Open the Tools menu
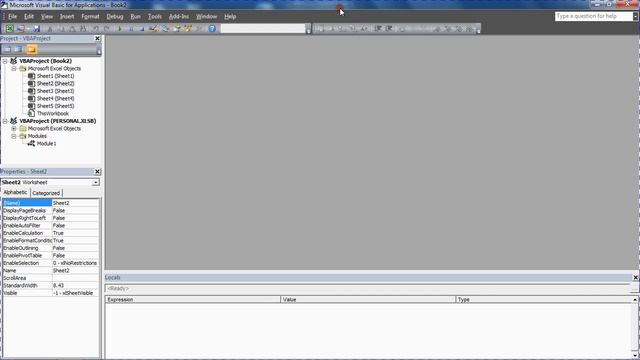Screen dimensions: 640x360 pyautogui.click(x=154, y=16)
